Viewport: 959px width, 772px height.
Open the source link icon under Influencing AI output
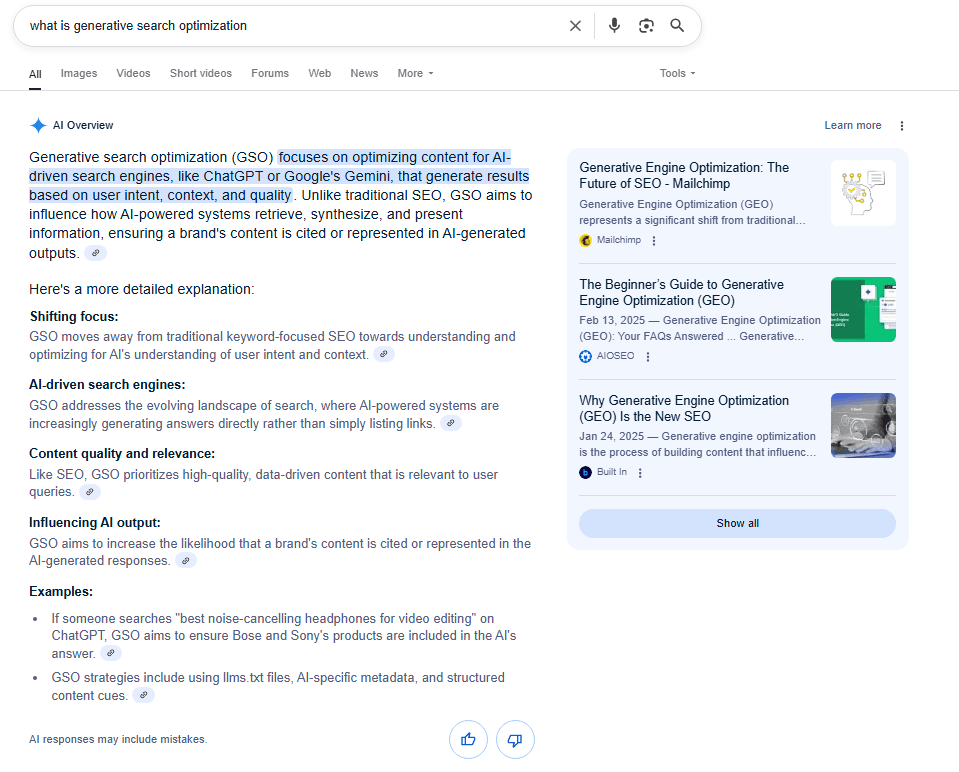pos(186,560)
